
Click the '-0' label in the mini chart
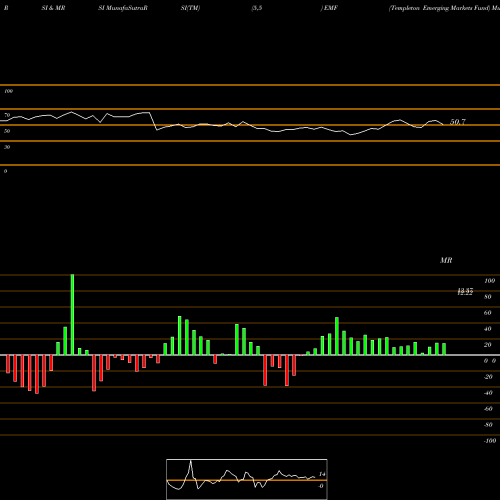click(x=321, y=486)
